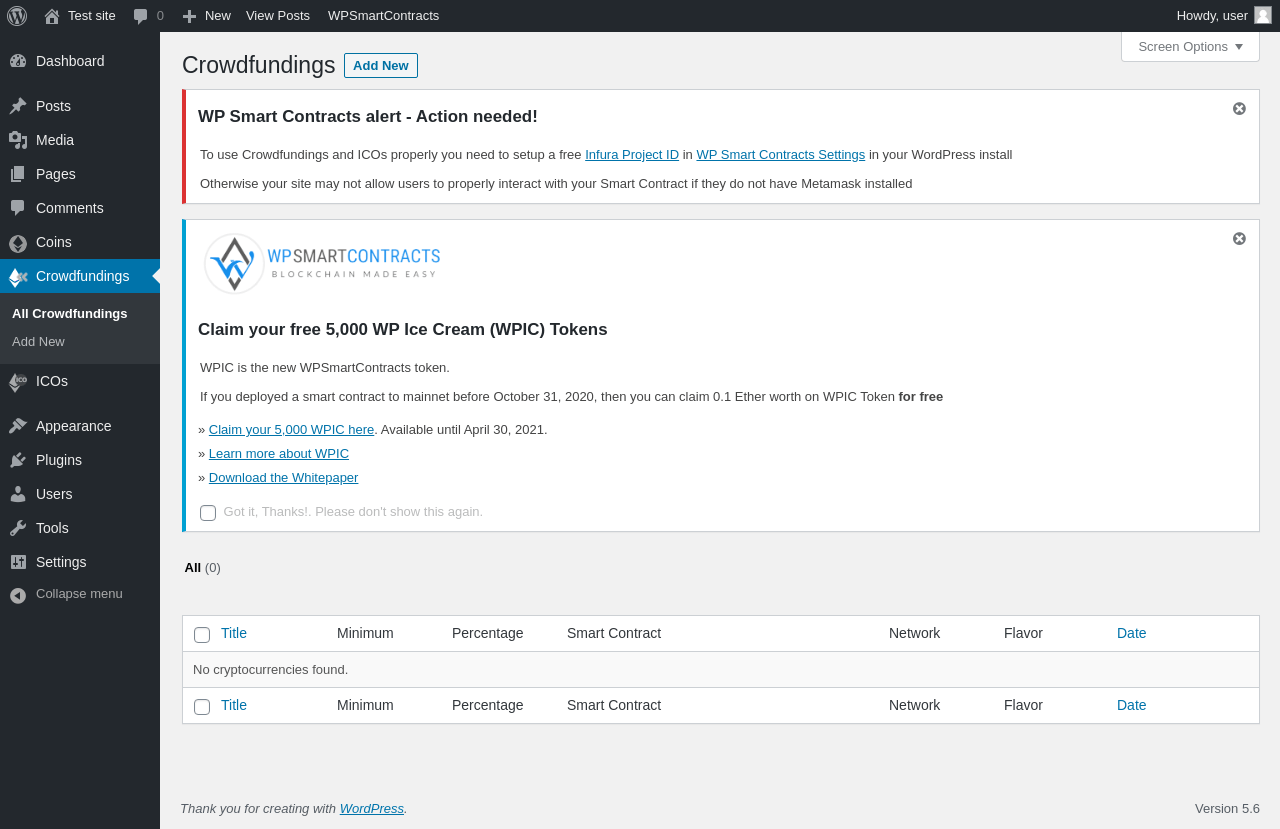Open the comments bubble icon in admin bar
This screenshot has height=829, width=1280.
click(141, 16)
